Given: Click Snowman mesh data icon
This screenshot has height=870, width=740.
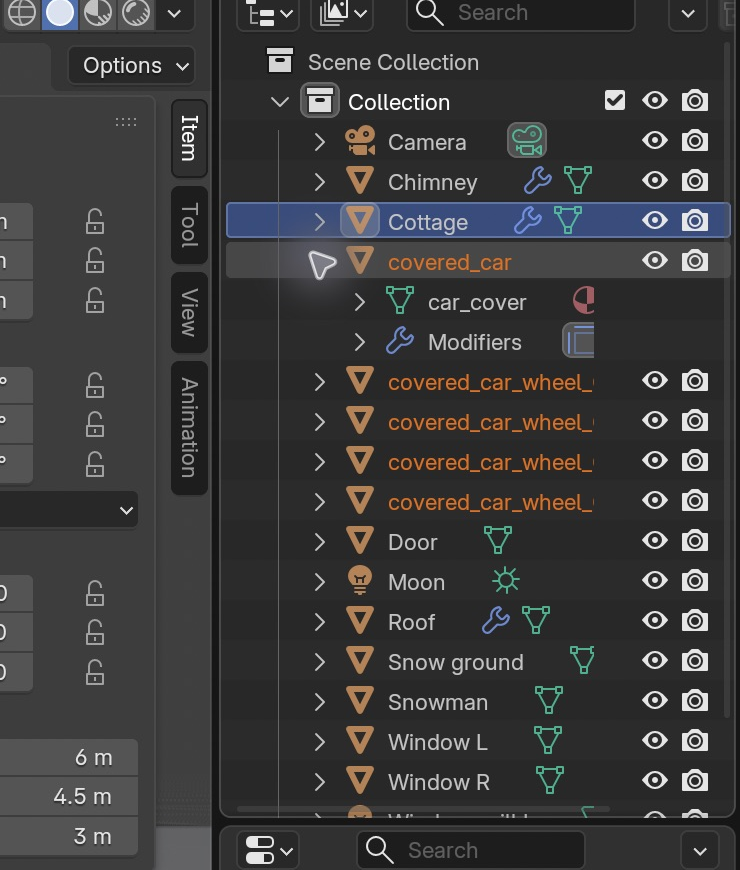Looking at the screenshot, I should click(x=549, y=700).
